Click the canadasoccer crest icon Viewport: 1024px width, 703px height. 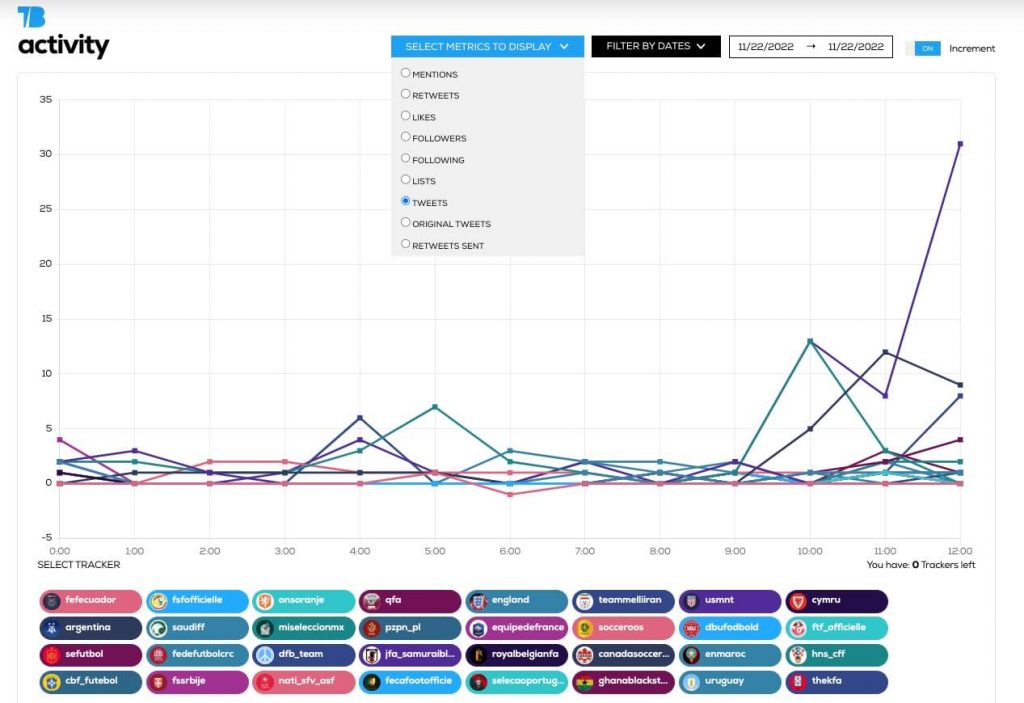pos(585,655)
